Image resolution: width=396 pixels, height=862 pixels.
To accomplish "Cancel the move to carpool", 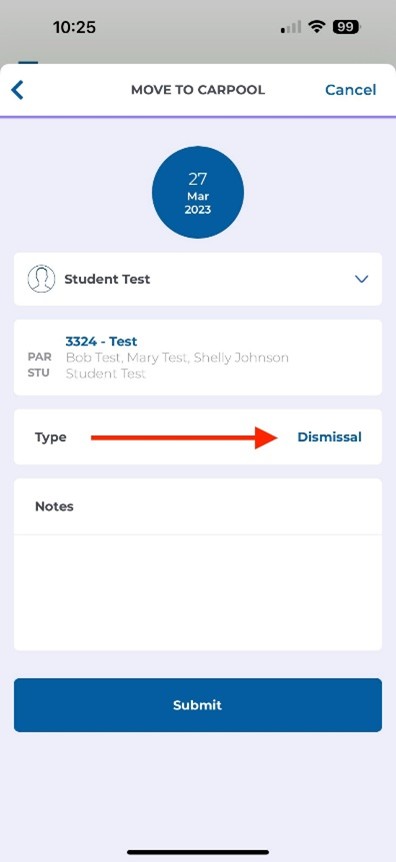I will (x=350, y=90).
